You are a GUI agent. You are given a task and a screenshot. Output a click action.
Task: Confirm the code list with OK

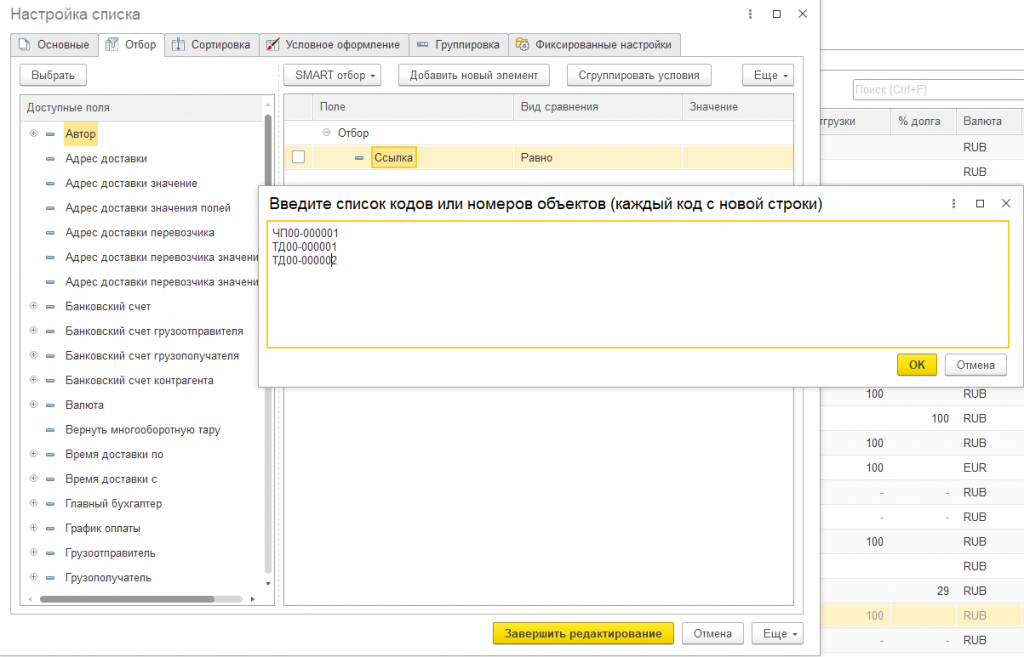click(x=917, y=364)
